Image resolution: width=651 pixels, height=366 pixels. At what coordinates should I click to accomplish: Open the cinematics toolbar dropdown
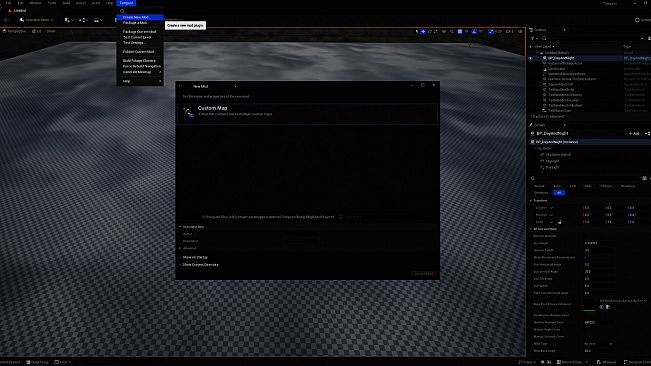98,20
